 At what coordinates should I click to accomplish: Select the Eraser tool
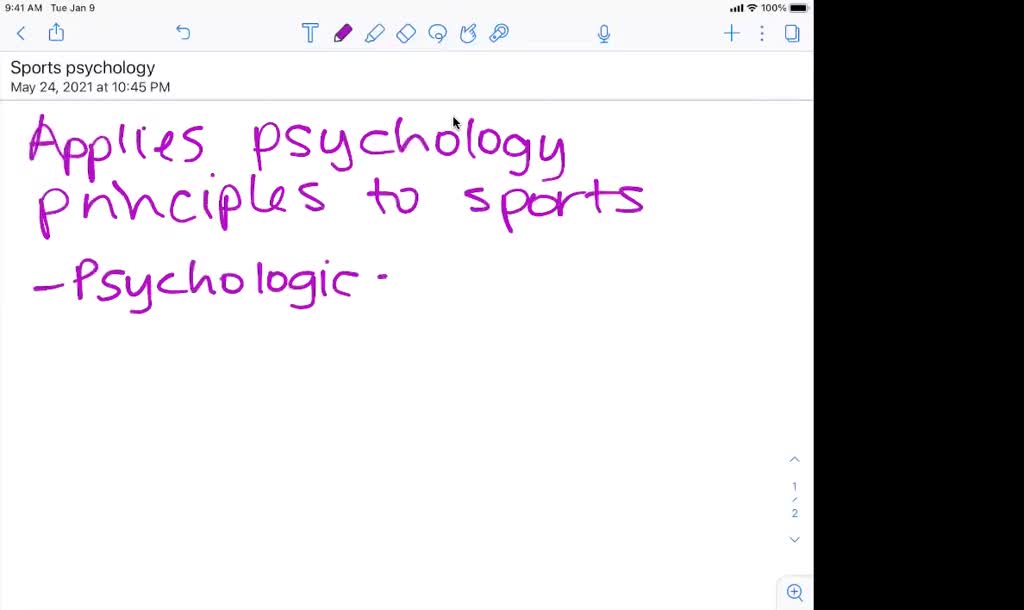(406, 33)
